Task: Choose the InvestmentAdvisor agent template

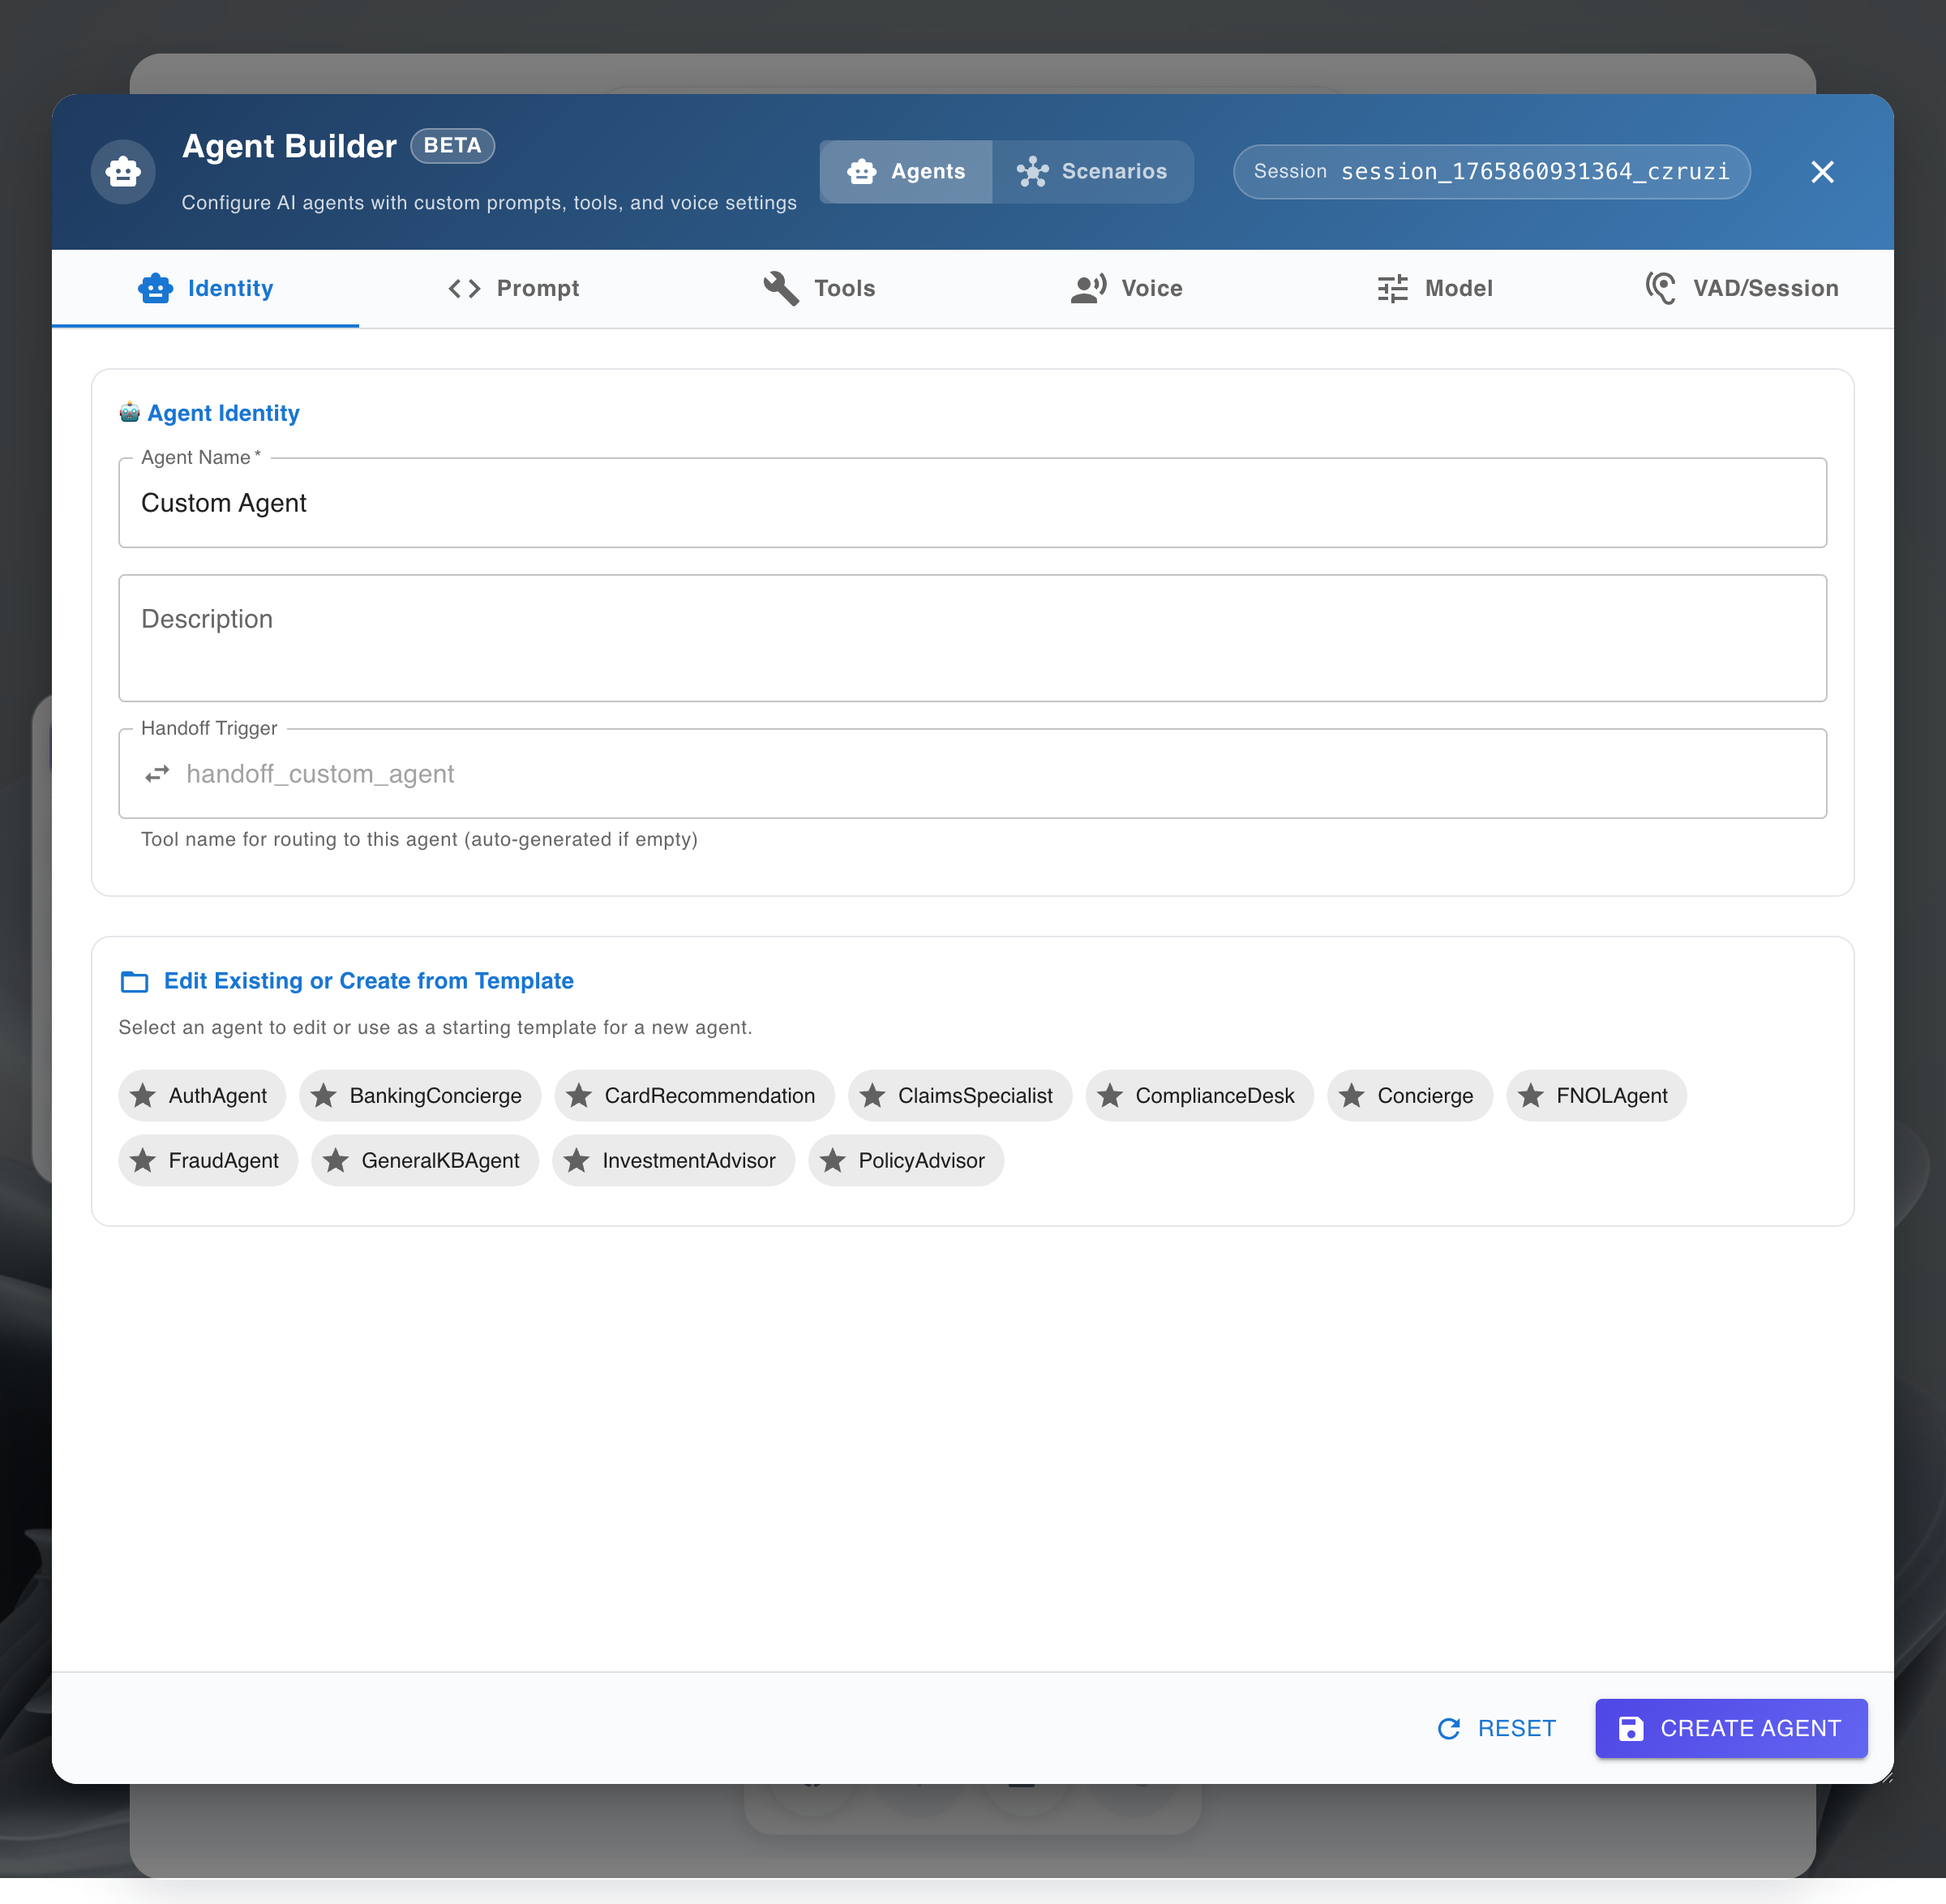Action: 673,1160
